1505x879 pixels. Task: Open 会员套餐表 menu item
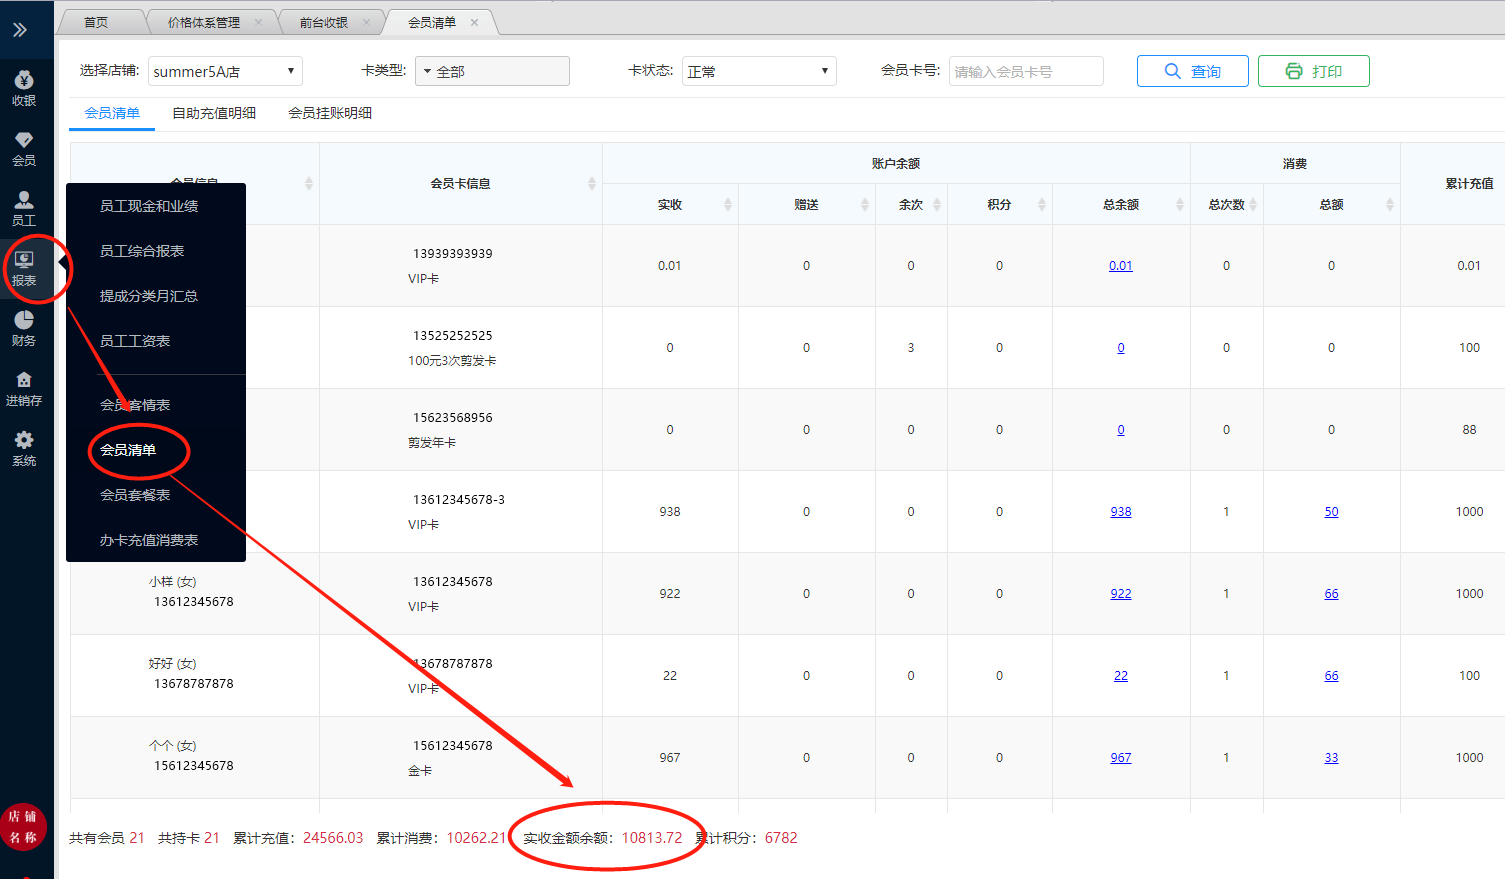[135, 495]
